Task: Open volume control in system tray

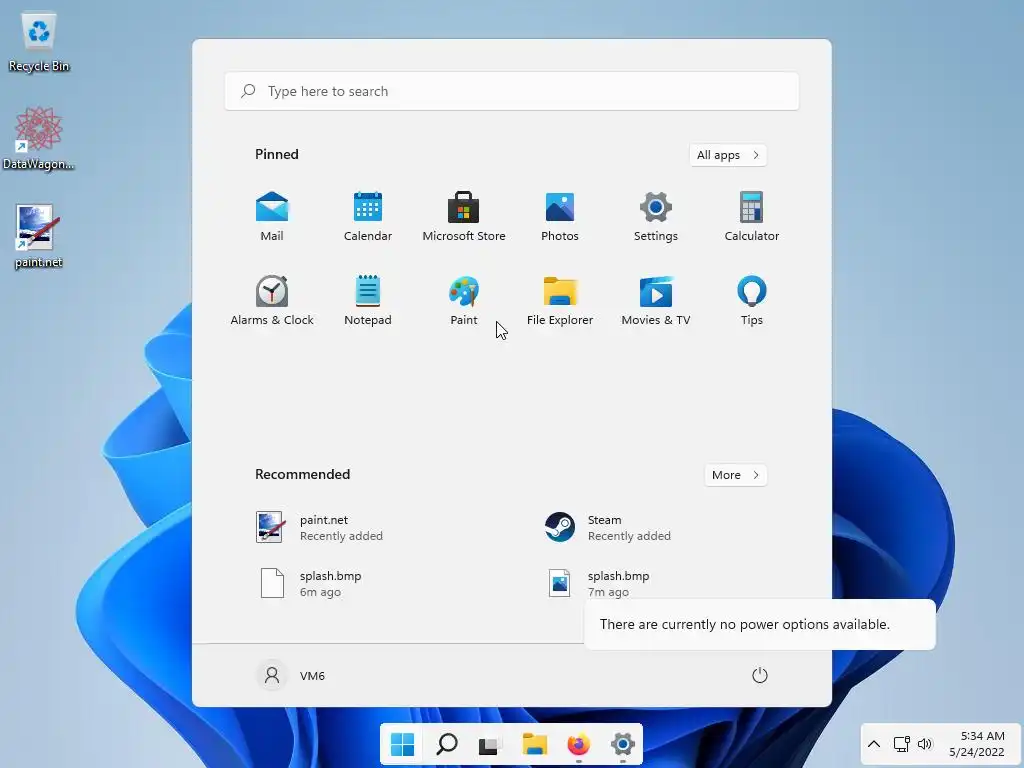Action: [x=925, y=744]
